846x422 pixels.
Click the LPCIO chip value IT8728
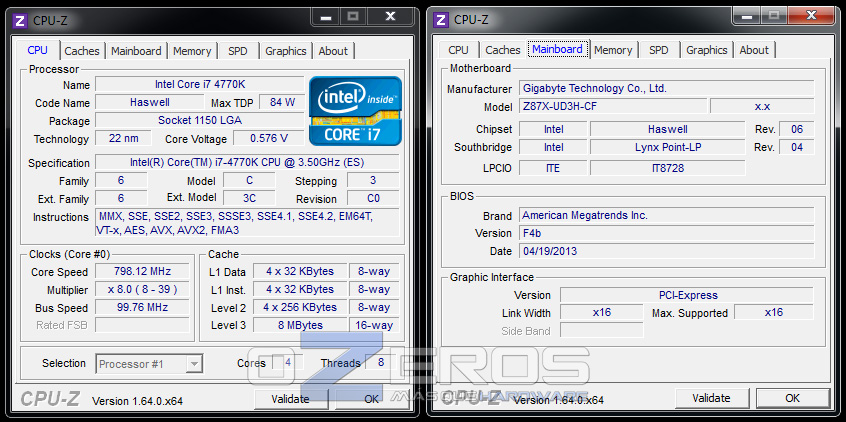coord(667,168)
